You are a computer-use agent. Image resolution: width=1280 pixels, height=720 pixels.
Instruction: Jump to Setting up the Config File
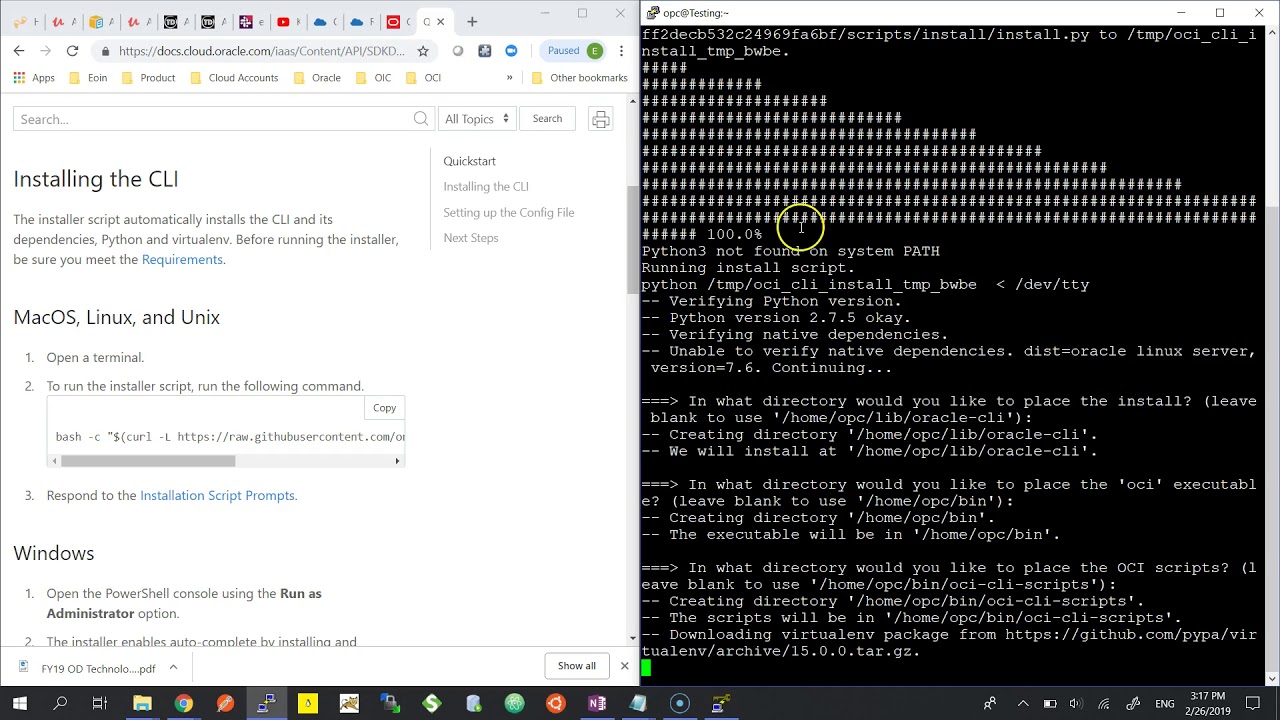click(509, 212)
